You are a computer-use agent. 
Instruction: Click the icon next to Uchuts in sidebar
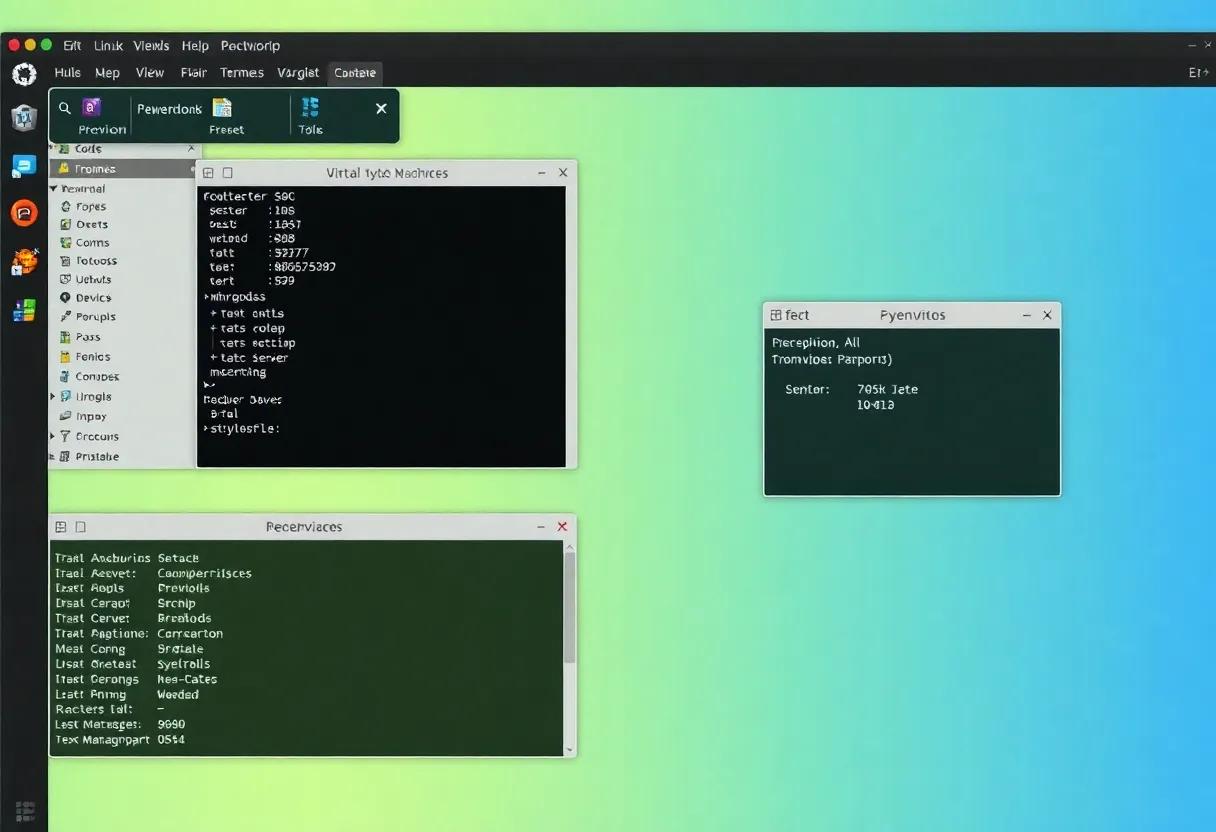[66, 280]
